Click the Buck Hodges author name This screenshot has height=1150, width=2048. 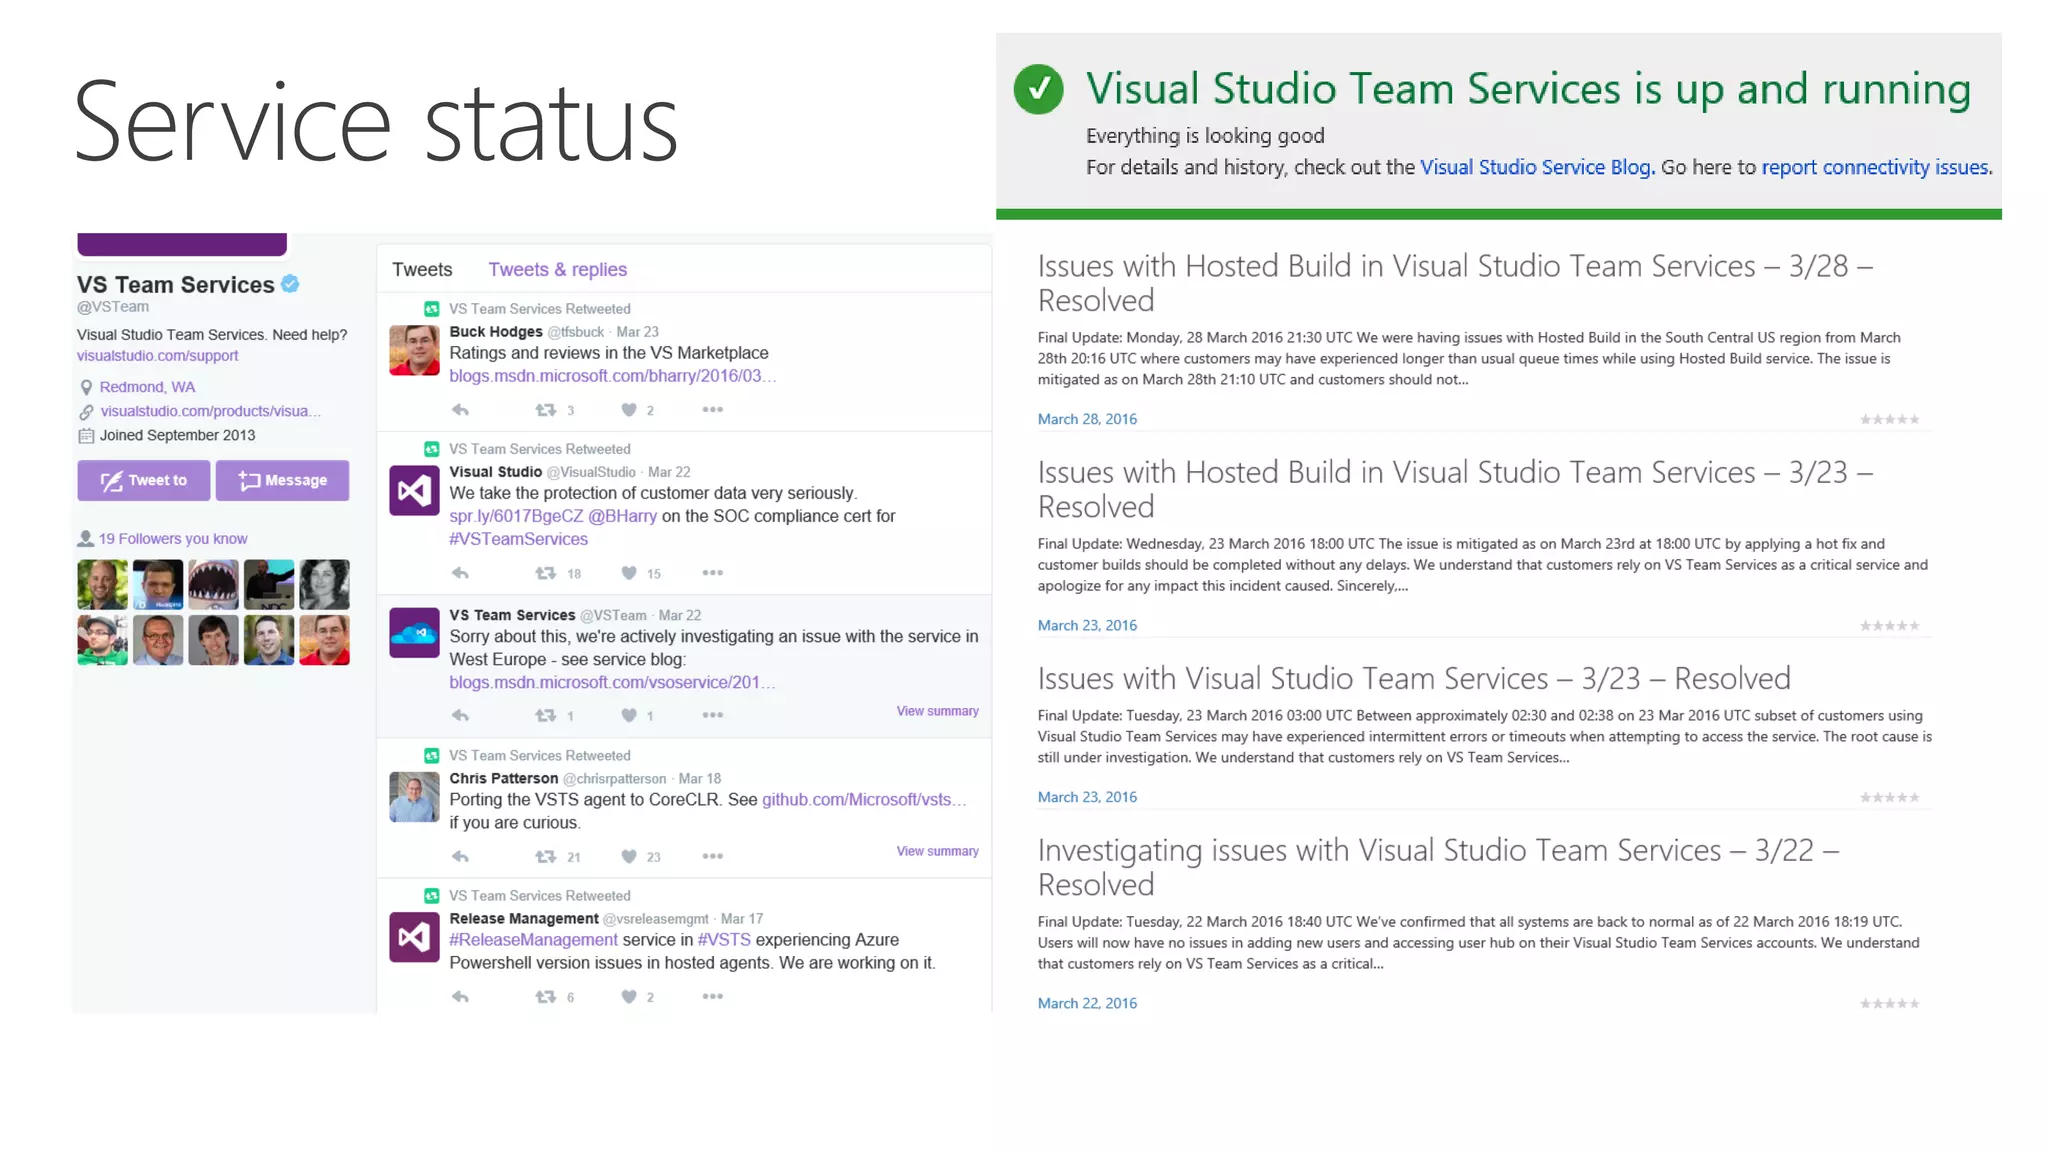tap(496, 332)
